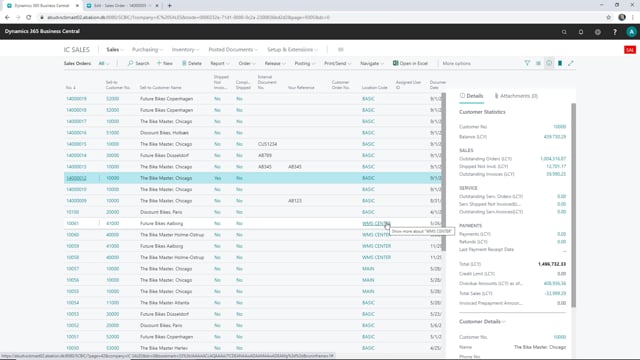Expand the Inventory navigation menu
The width and height of the screenshot is (640, 360).
[185, 49]
